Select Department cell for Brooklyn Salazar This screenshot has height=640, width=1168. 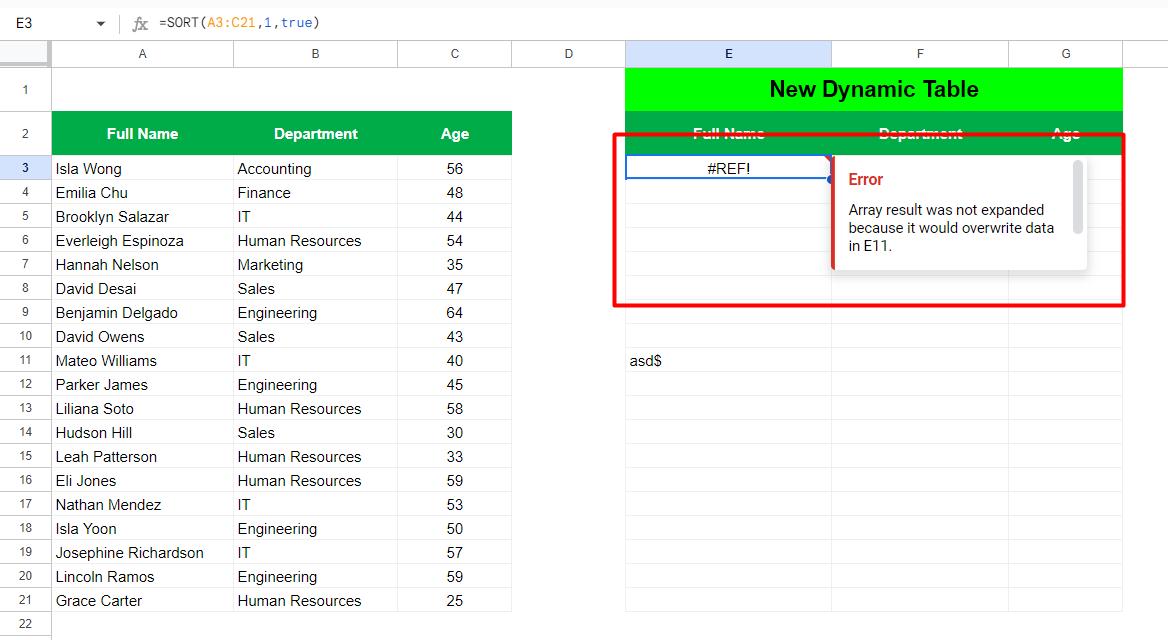pos(316,216)
